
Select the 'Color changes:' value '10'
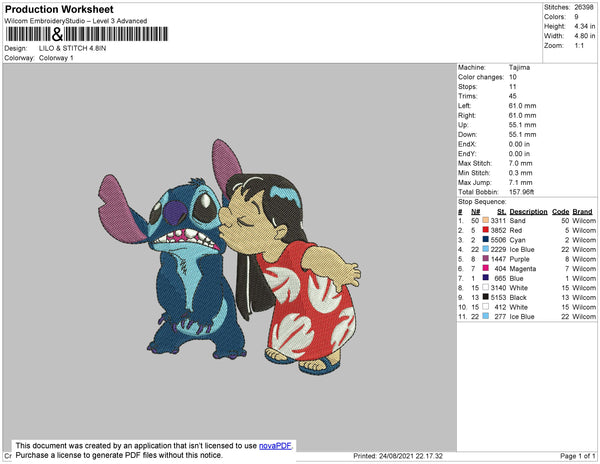(x=512, y=77)
